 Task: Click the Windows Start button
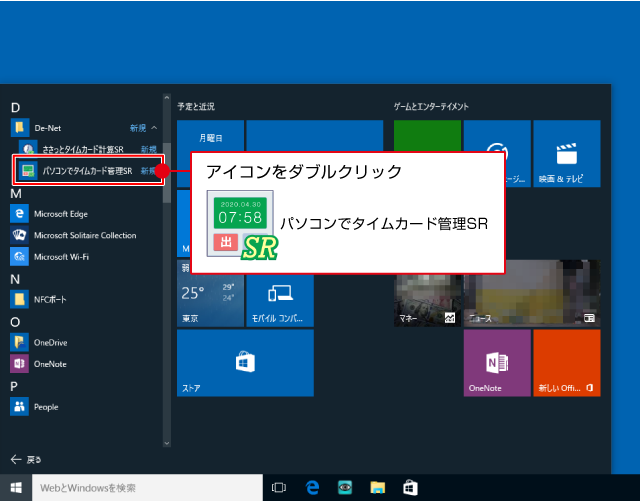tap(16, 488)
